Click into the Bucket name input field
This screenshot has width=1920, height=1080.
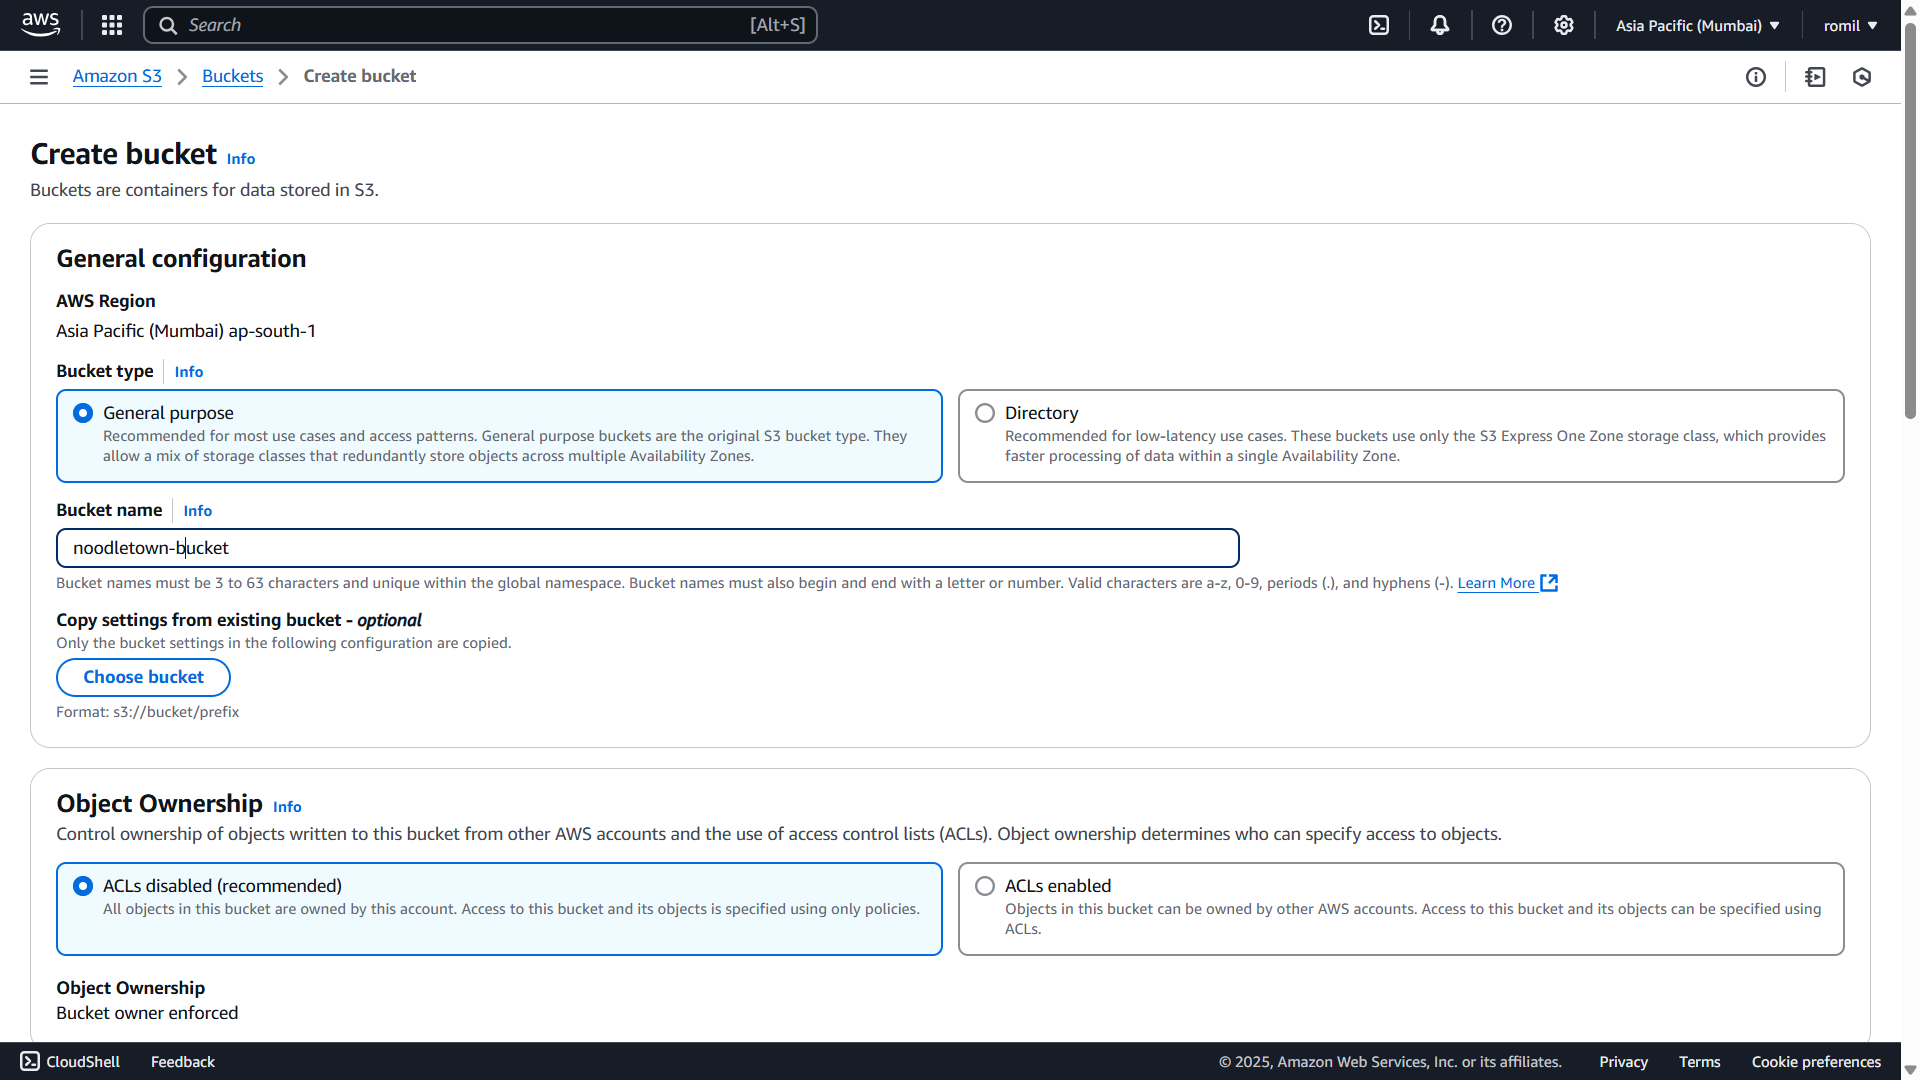pos(648,548)
